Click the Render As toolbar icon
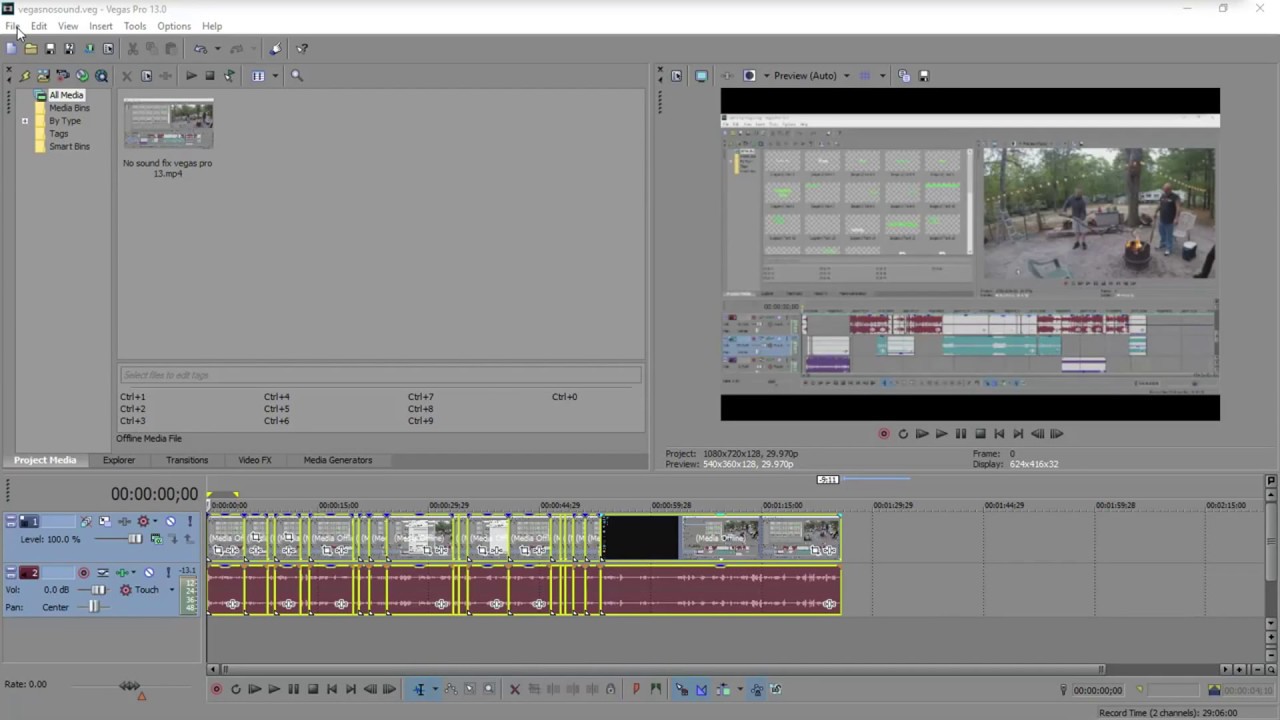 click(x=89, y=48)
